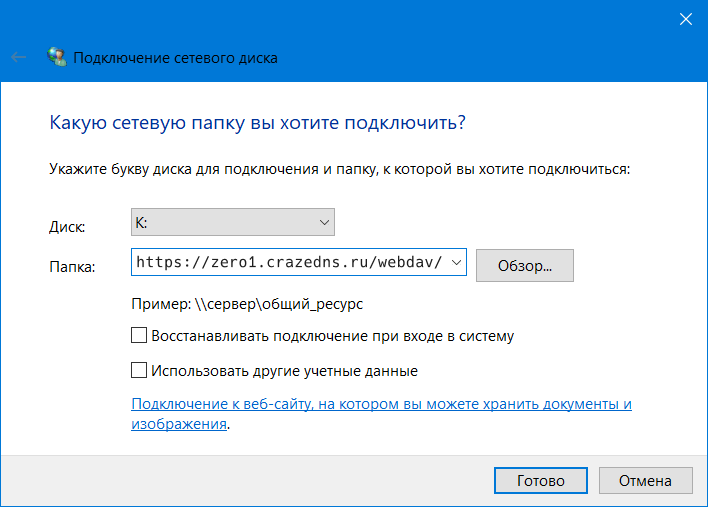Click the chevron arrow of the Диск combo box
The height and width of the screenshot is (507, 708).
coord(323,221)
